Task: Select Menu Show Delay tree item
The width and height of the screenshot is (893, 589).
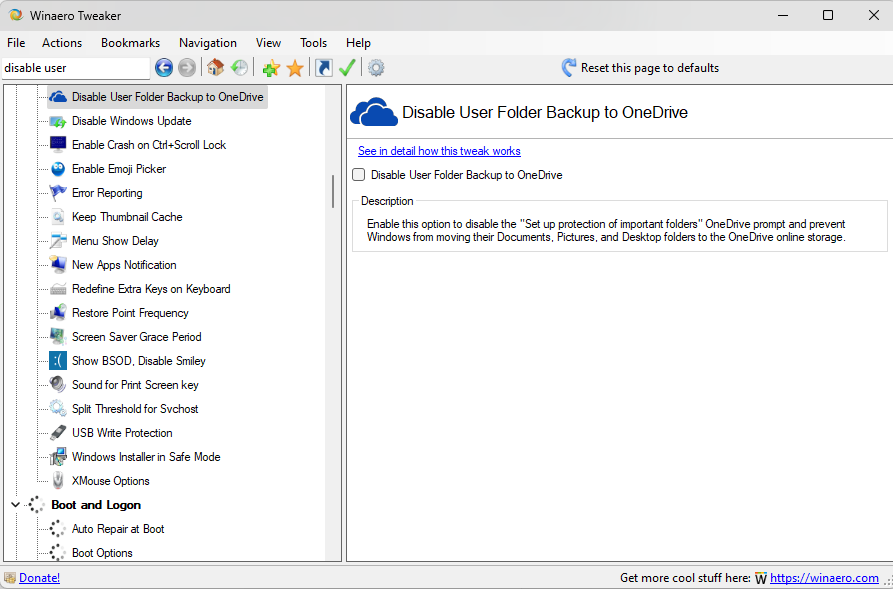Action: (115, 241)
